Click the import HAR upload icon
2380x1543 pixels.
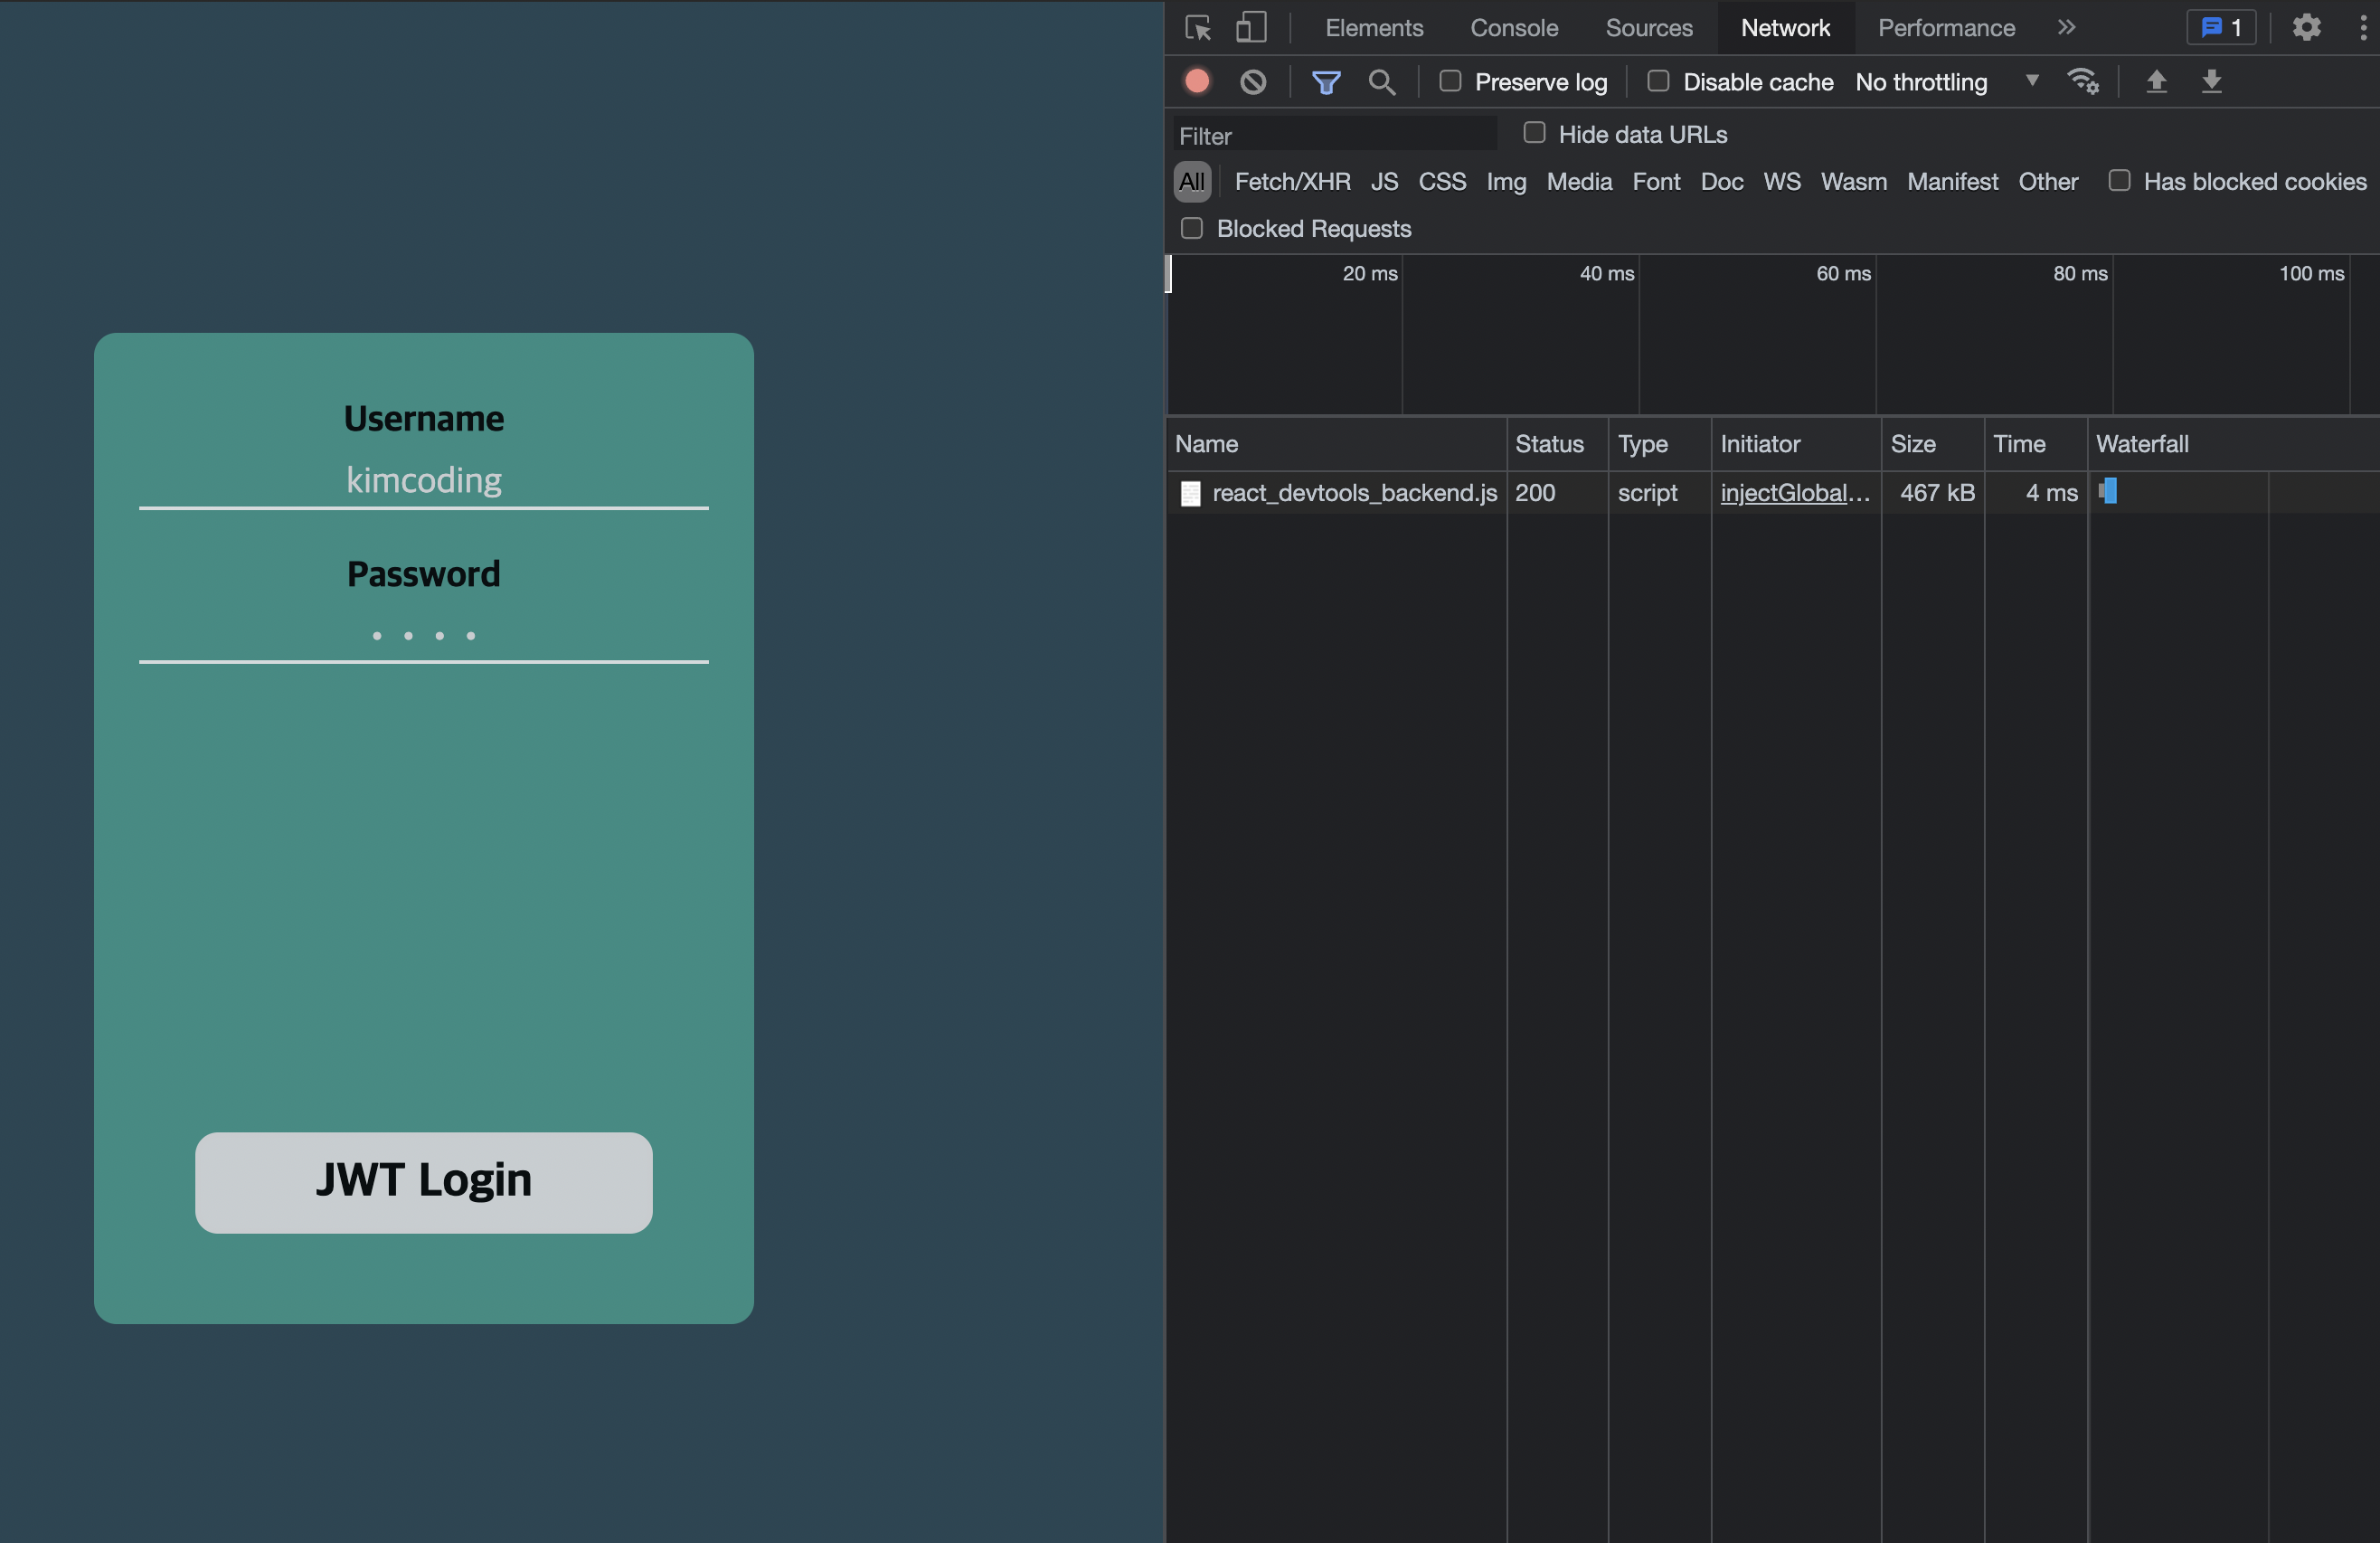2156,81
